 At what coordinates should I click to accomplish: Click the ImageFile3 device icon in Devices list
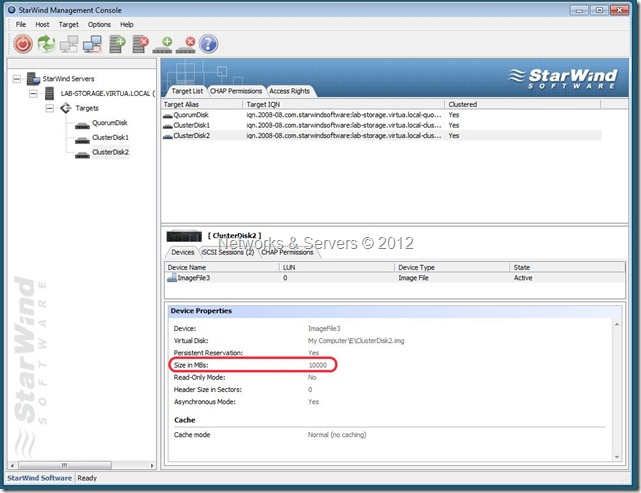(172, 278)
